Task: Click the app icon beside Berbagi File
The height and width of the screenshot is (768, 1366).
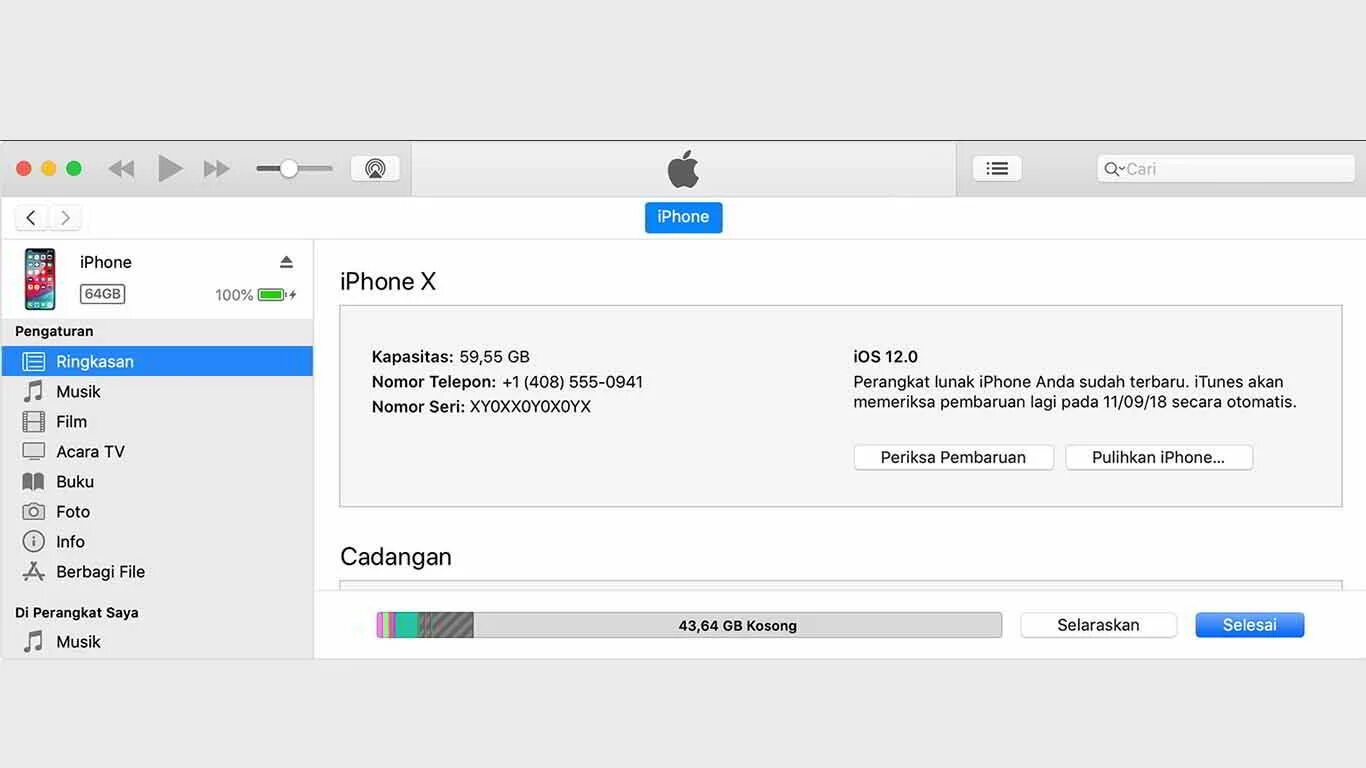Action: pyautogui.click(x=34, y=571)
